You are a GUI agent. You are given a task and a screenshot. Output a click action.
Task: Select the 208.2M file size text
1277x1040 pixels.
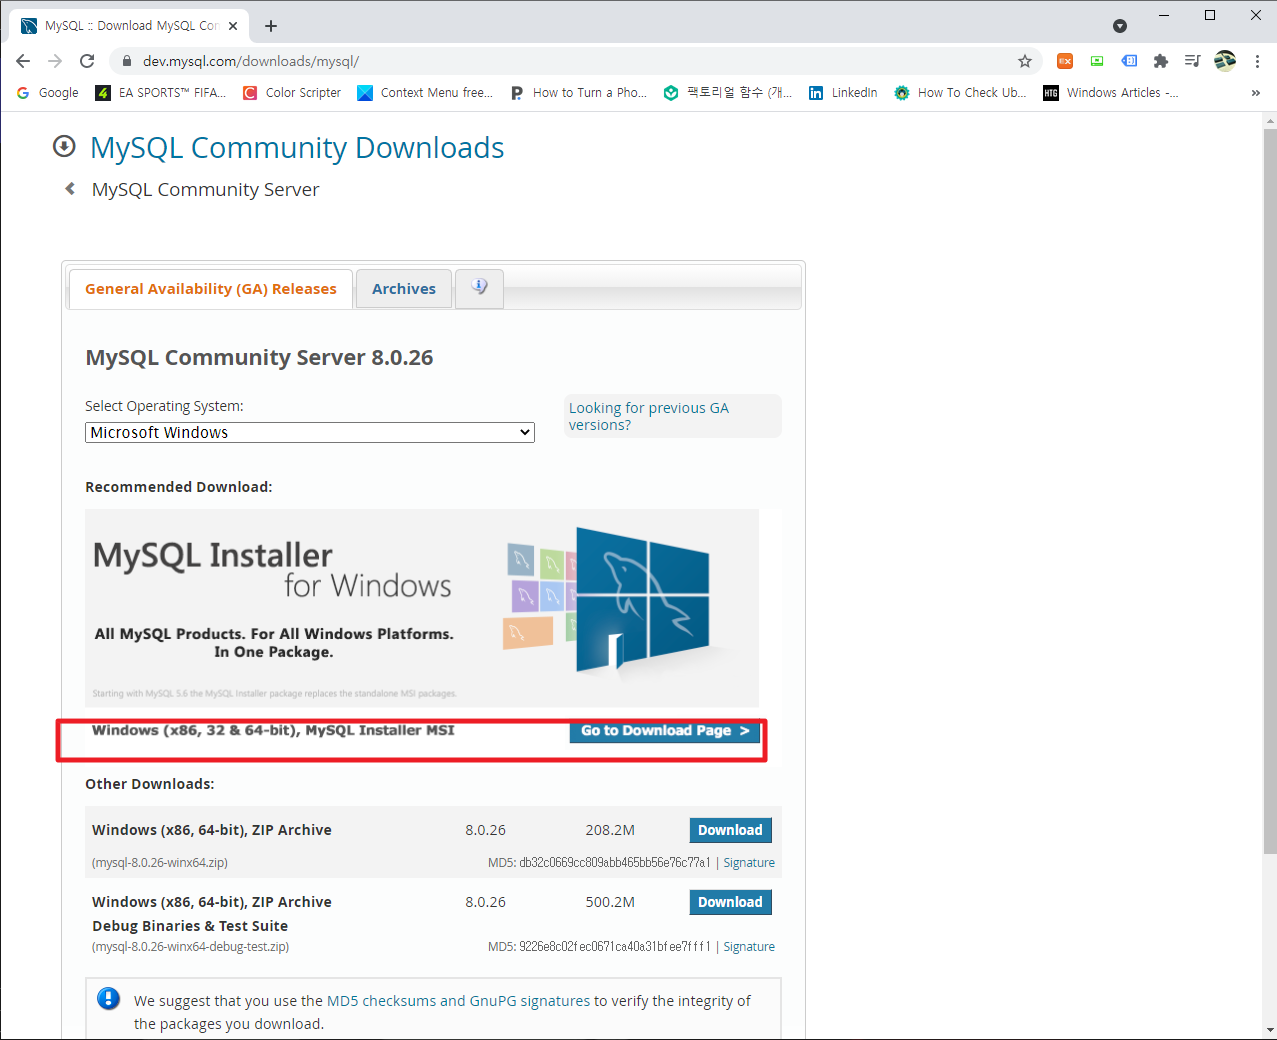610,830
